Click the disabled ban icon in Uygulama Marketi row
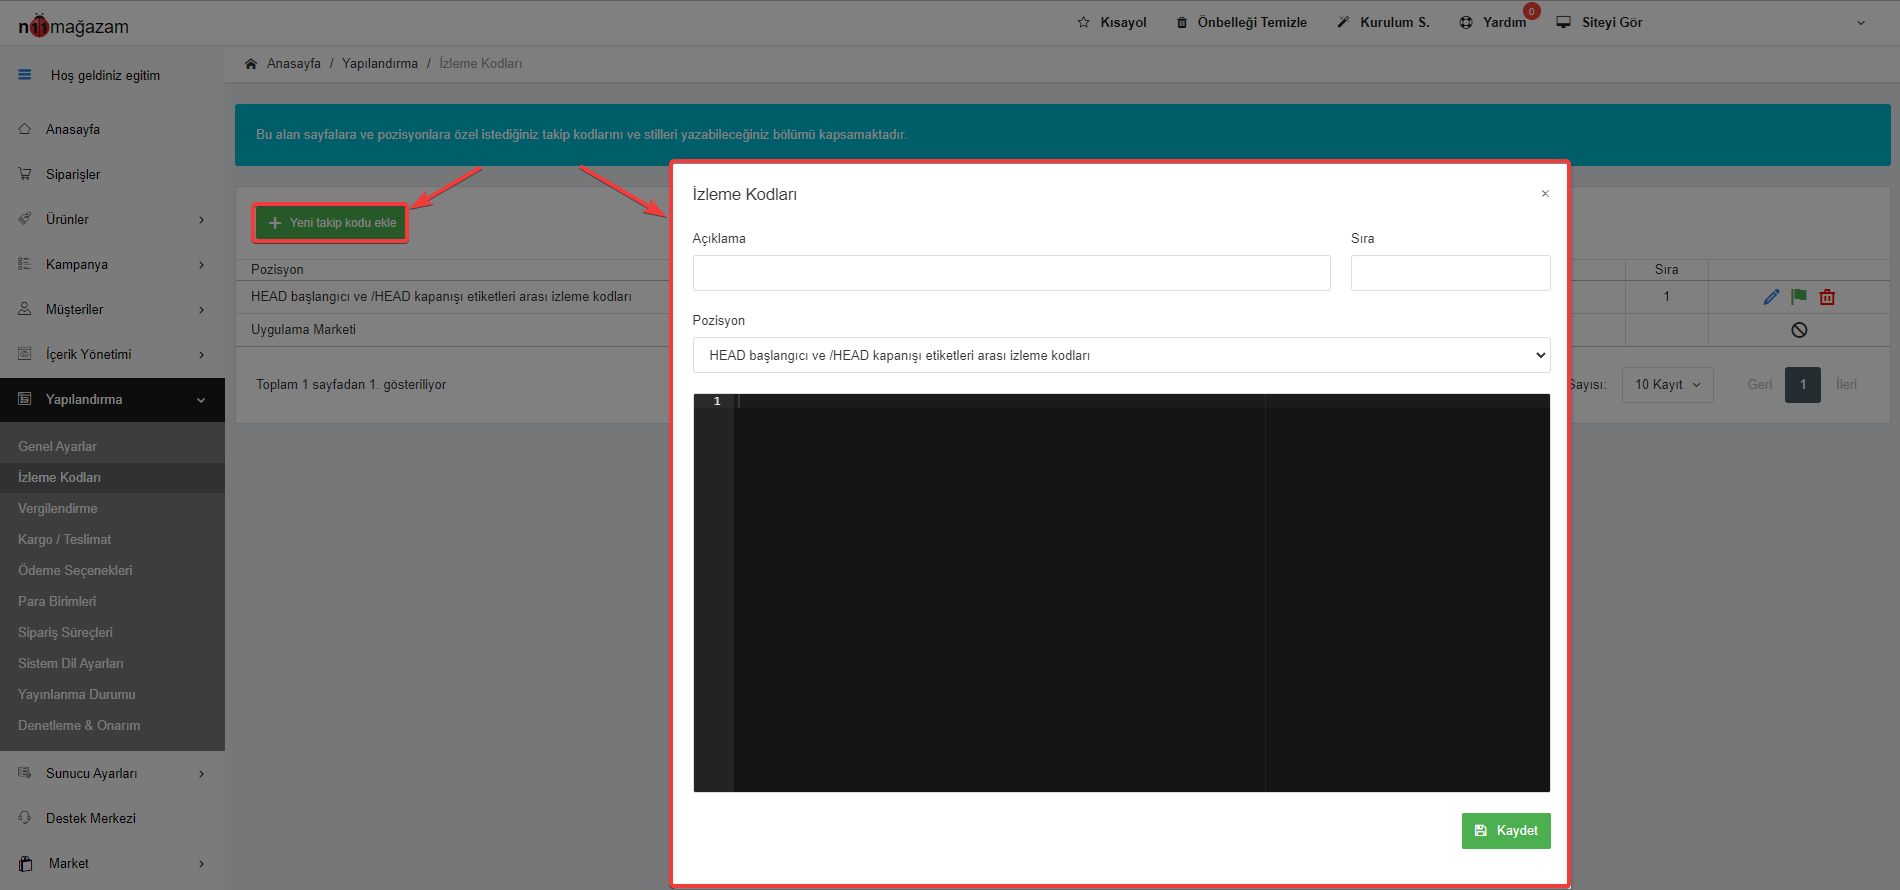 [x=1799, y=330]
